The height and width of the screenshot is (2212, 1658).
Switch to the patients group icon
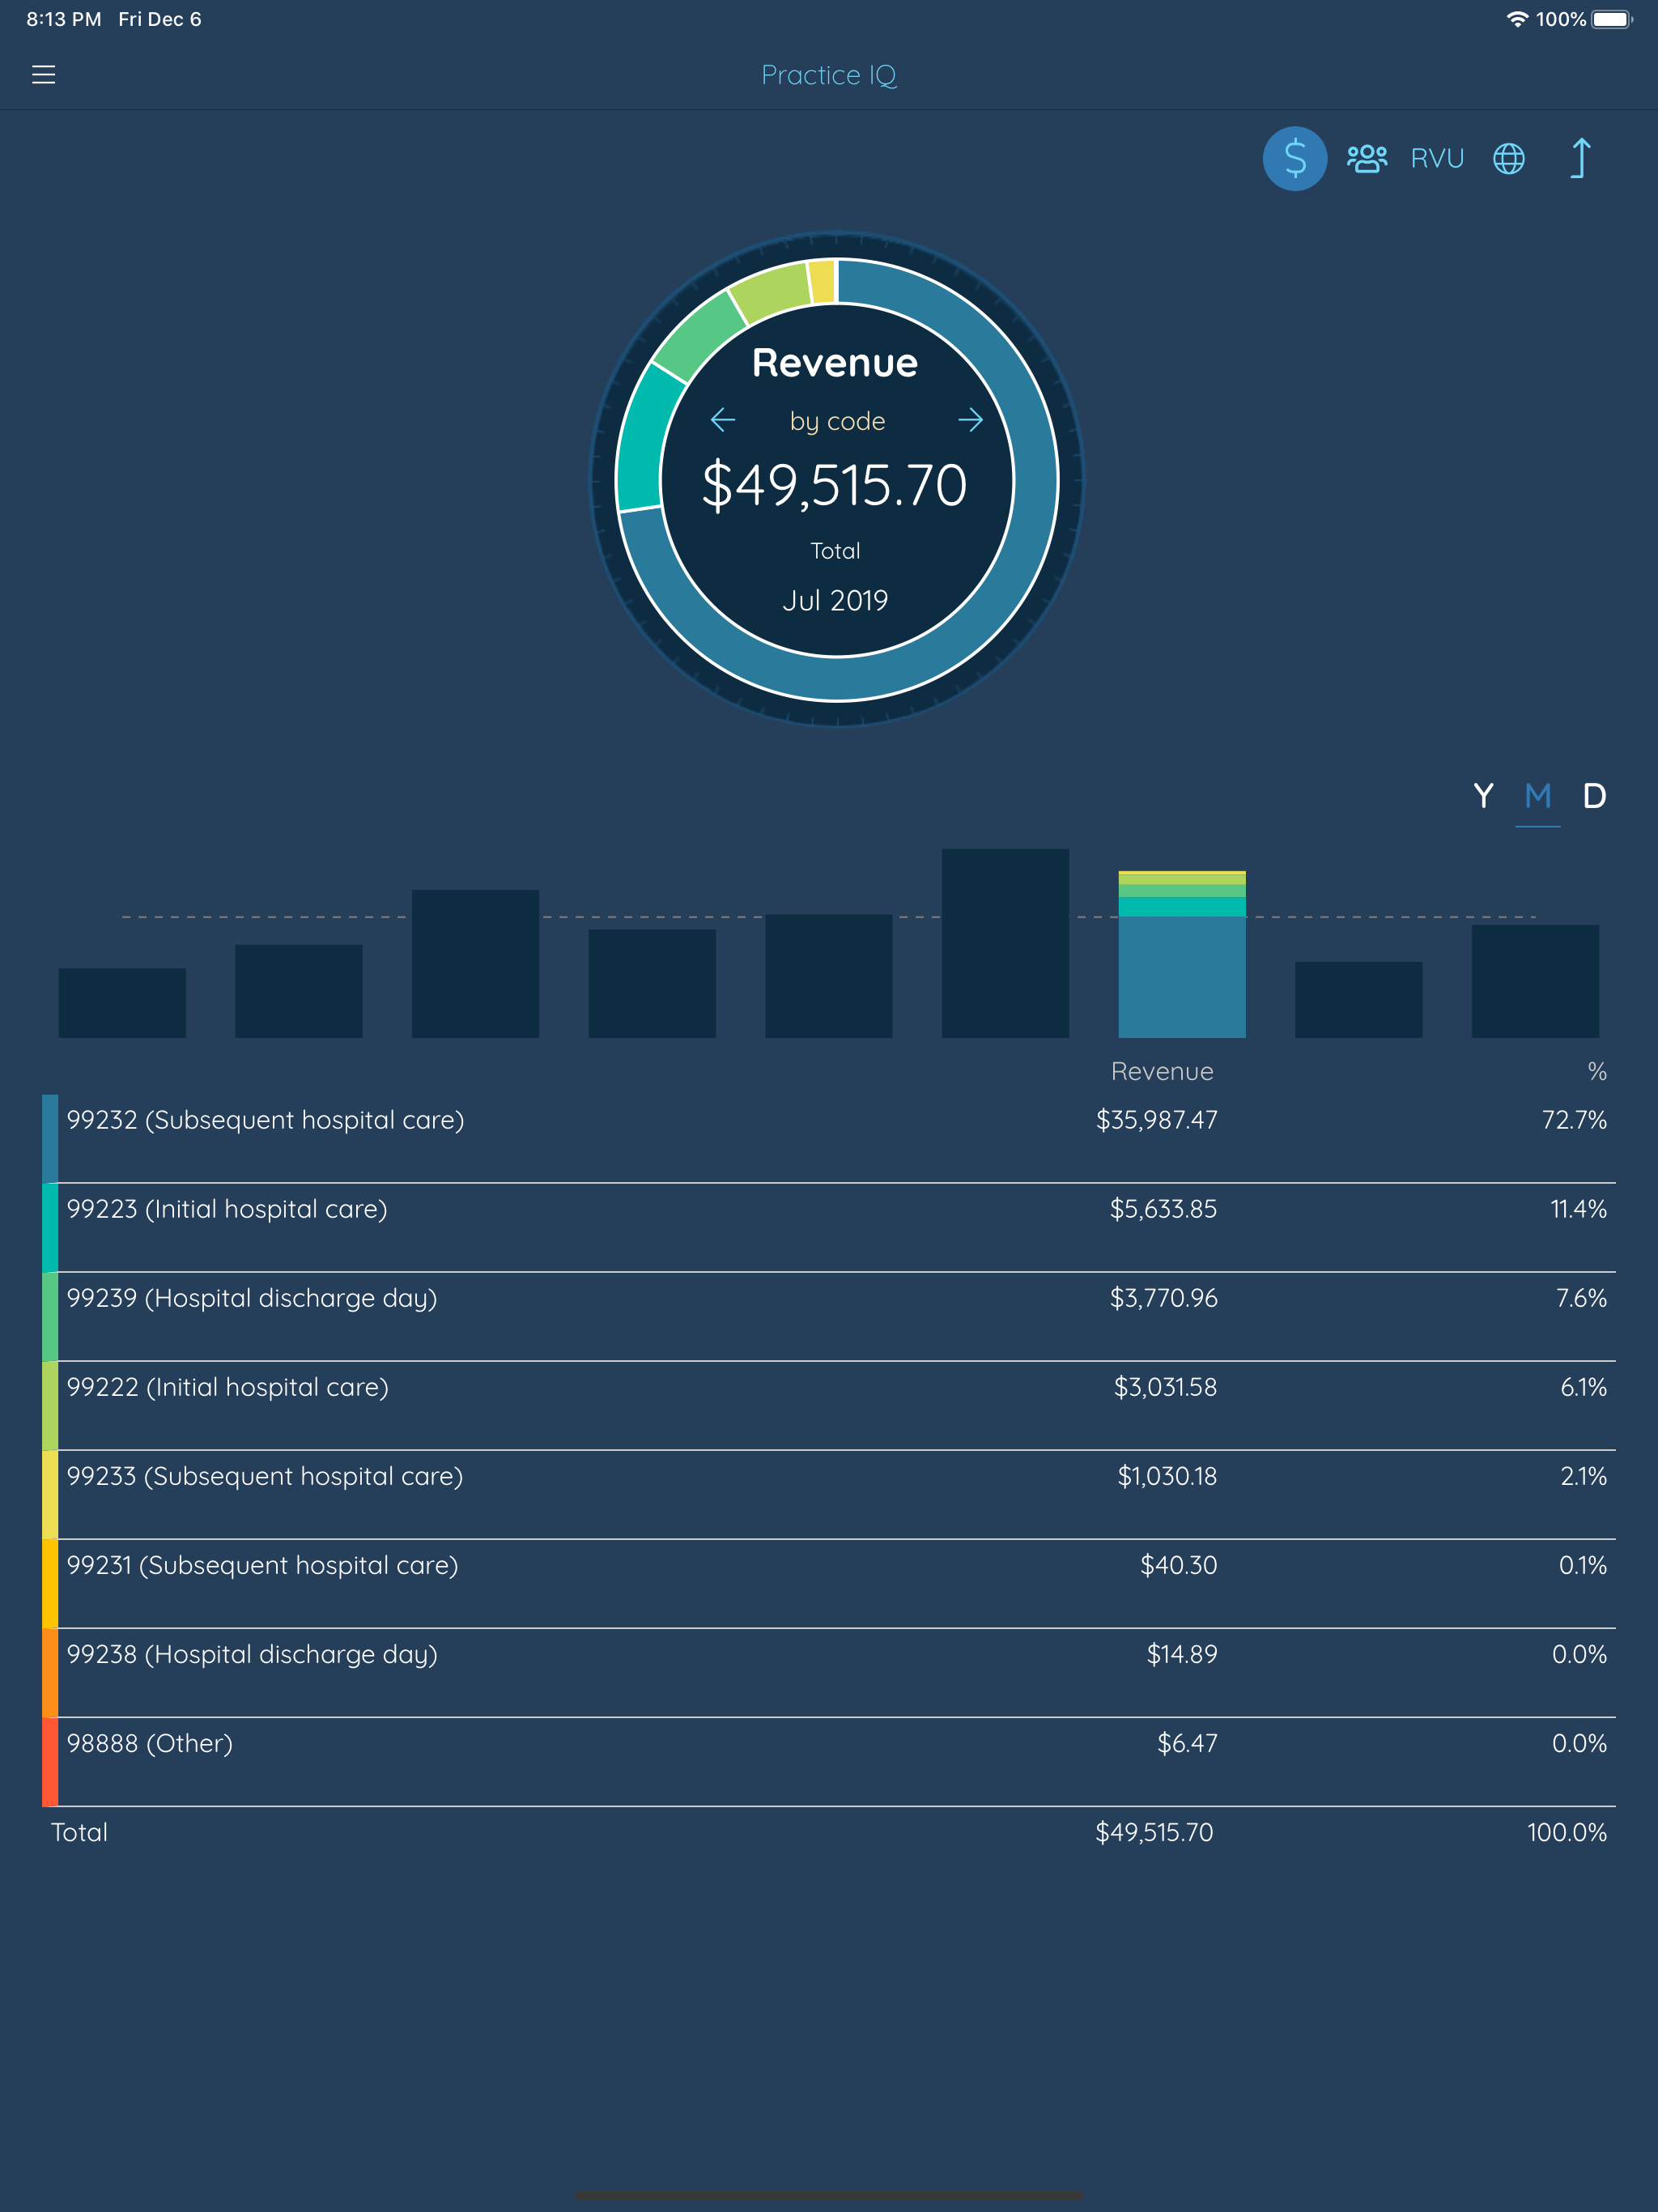click(1366, 158)
